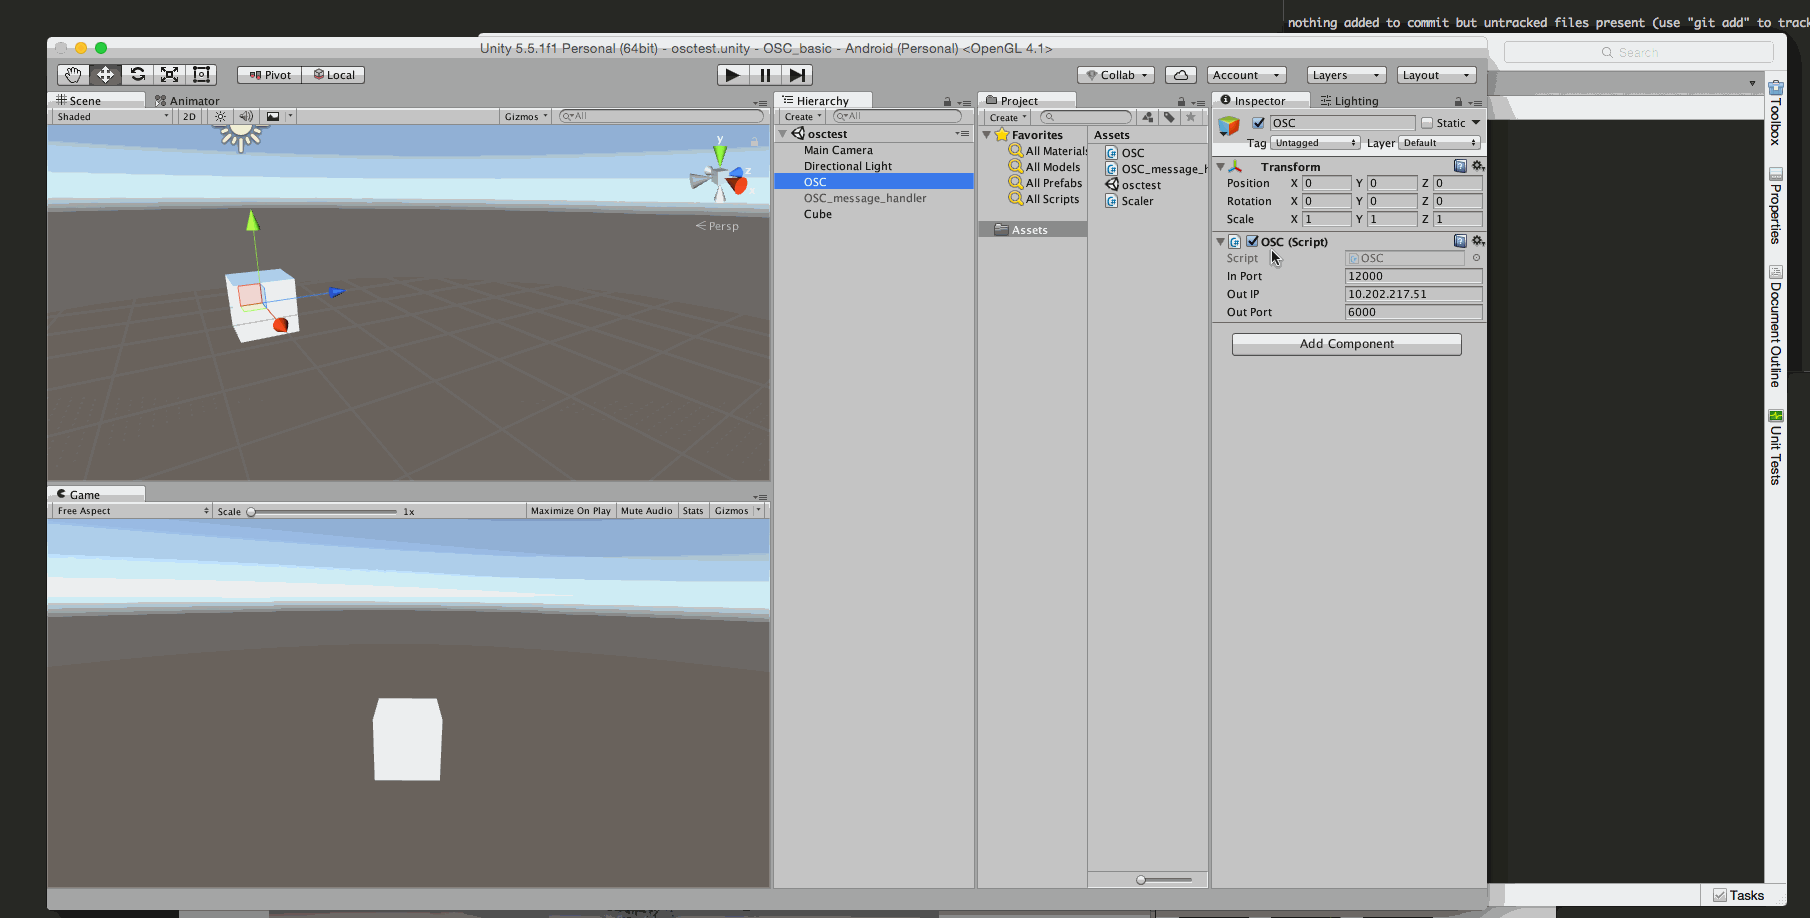
Task: Collapse the Transform component
Action: tap(1221, 167)
